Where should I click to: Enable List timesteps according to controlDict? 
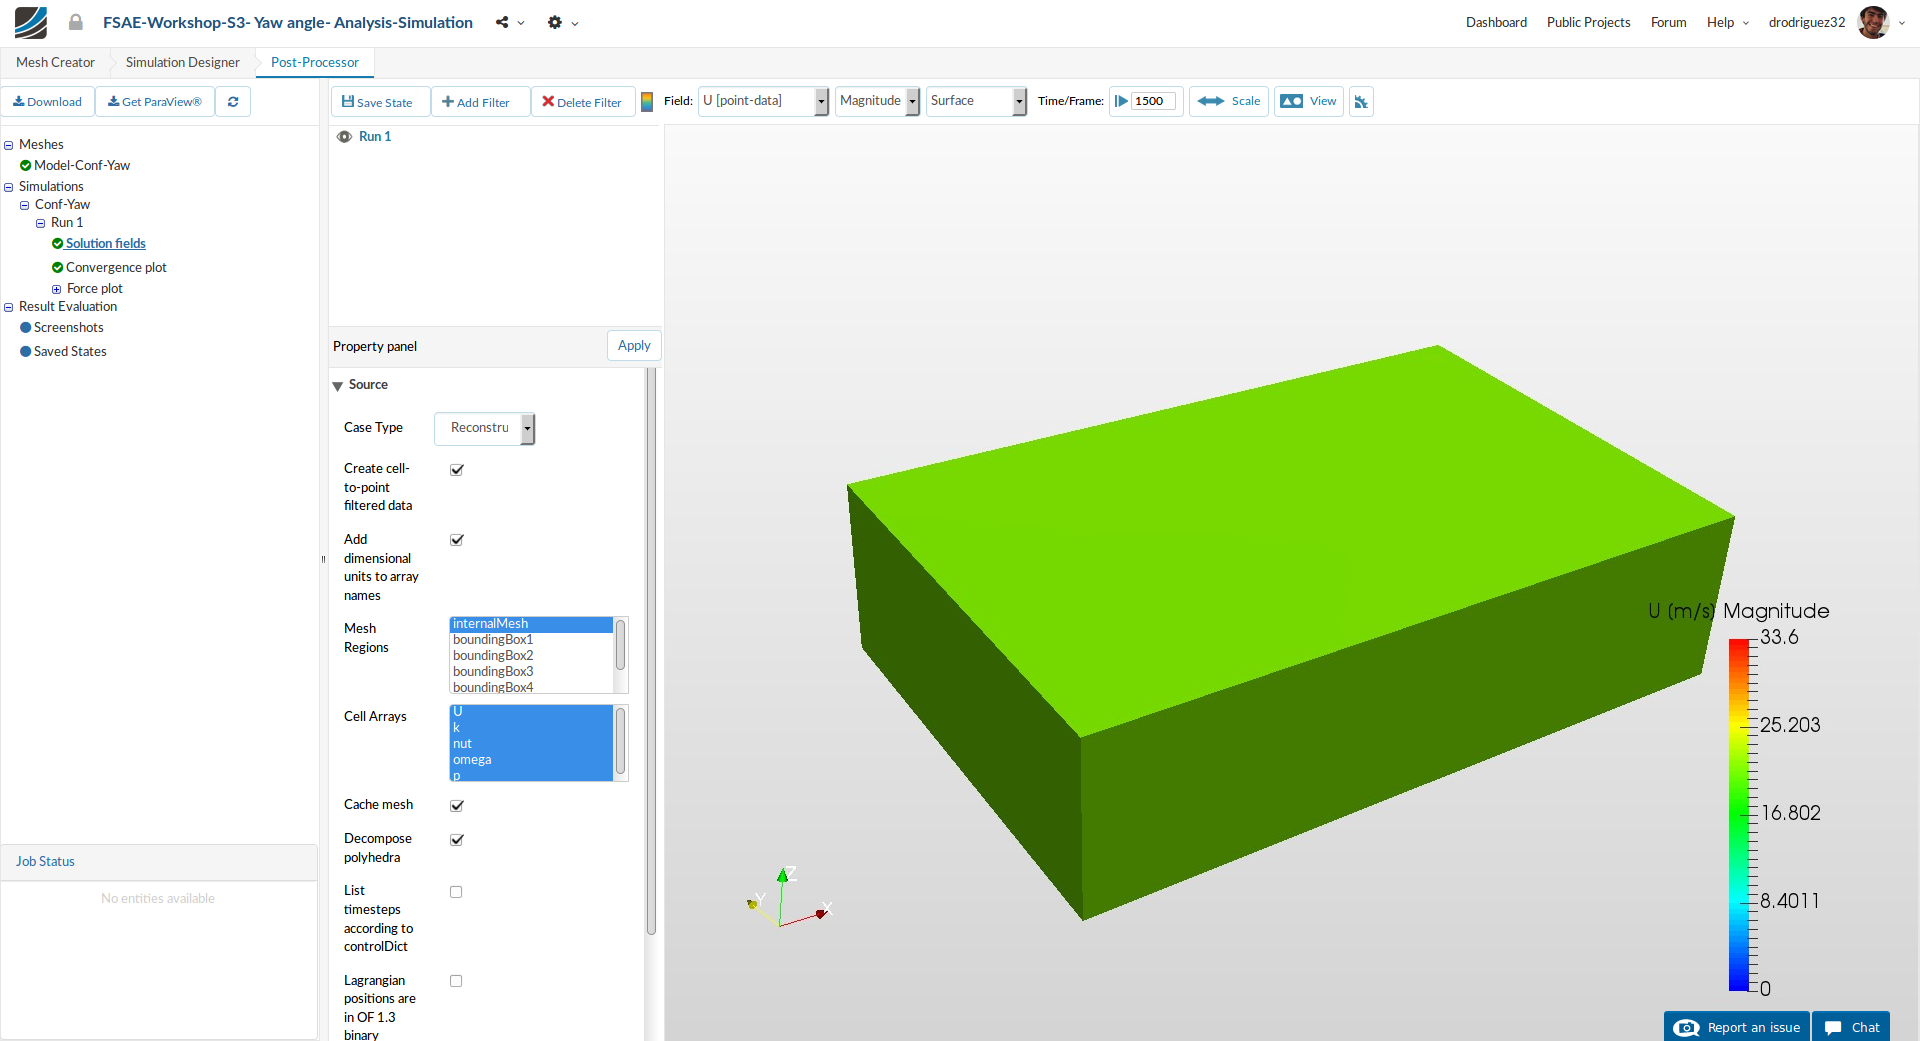tap(456, 892)
